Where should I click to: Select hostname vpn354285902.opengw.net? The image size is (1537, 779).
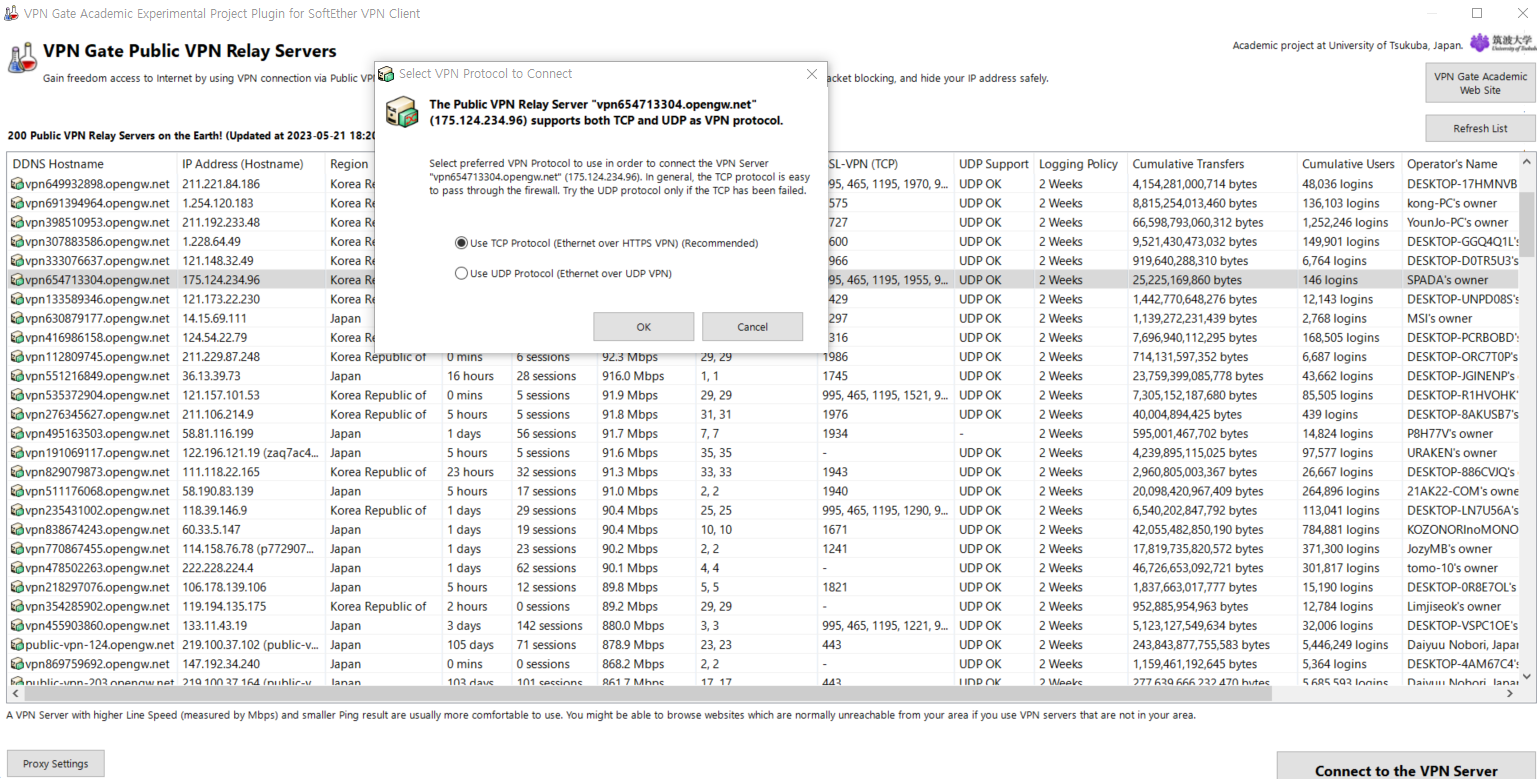[x=98, y=606]
